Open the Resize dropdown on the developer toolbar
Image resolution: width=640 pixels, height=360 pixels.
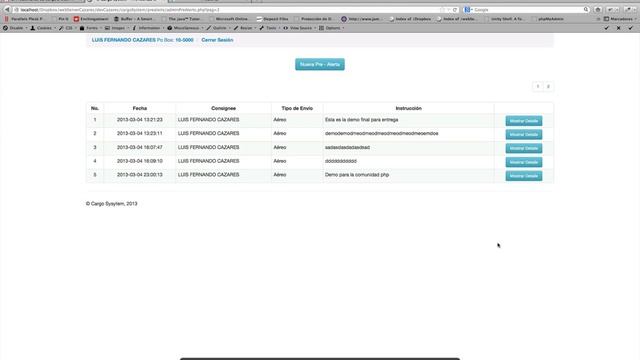[x=244, y=28]
